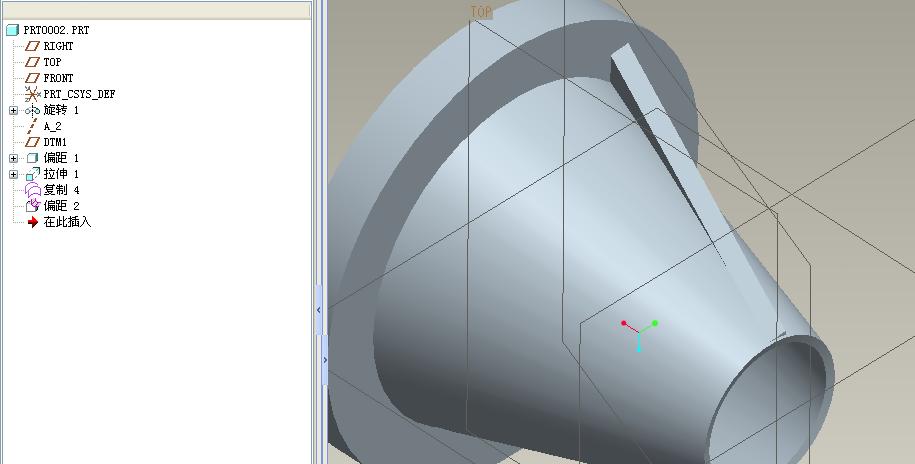The image size is (915, 464).
Task: Click the RIGHT datum plane icon
Action: pyautogui.click(x=32, y=46)
